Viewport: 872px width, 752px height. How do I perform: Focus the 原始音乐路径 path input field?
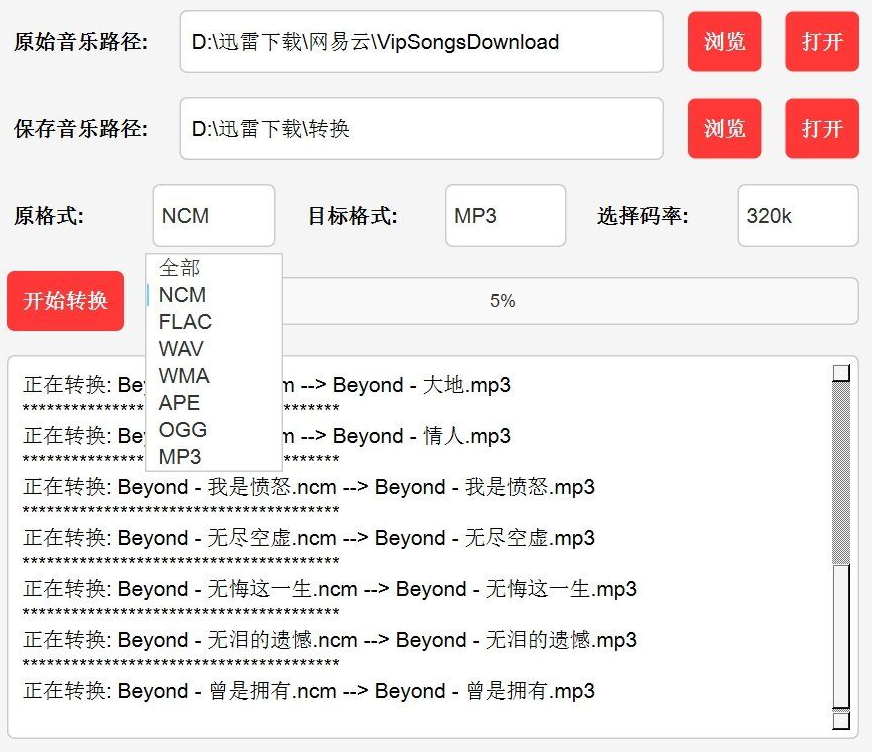pos(422,42)
